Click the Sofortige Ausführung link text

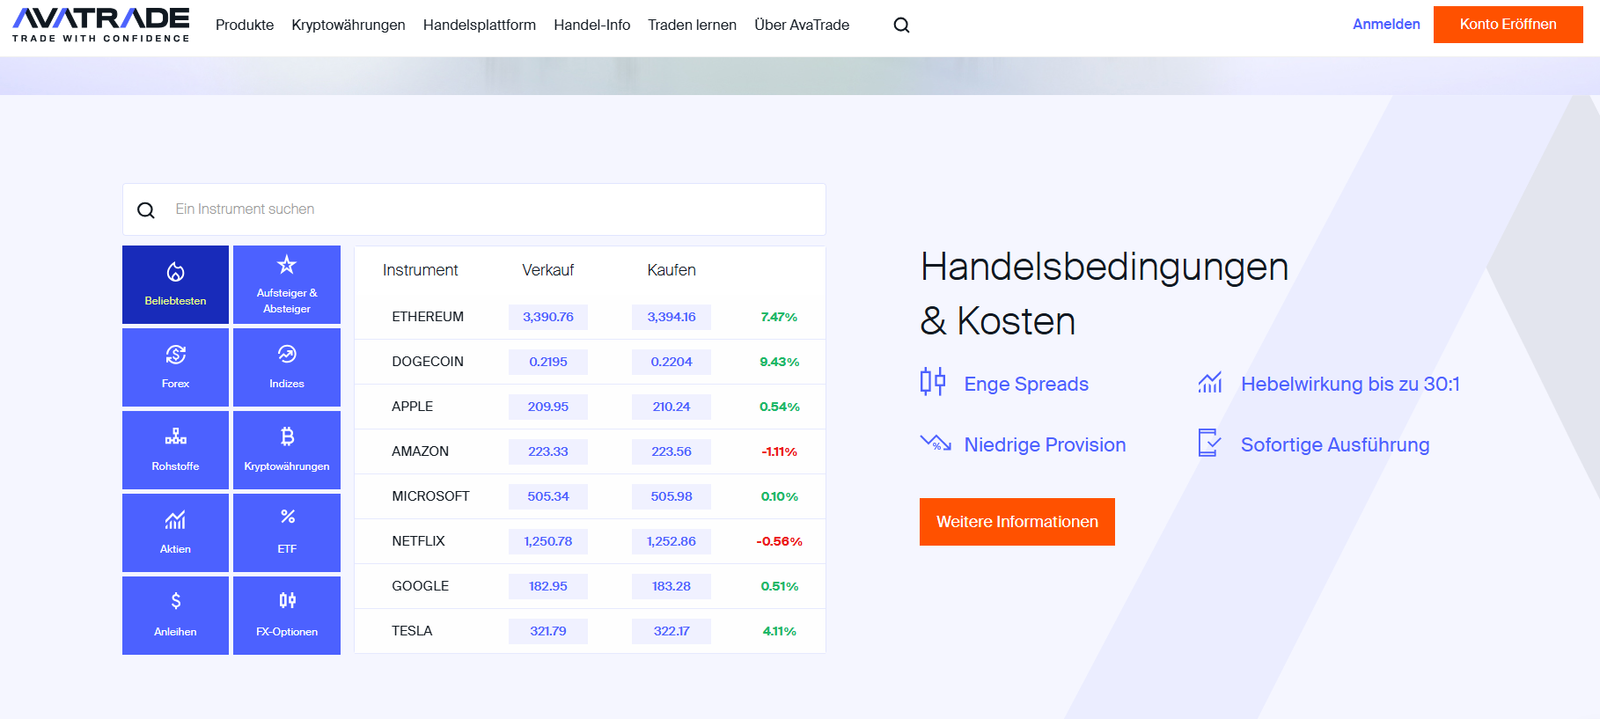[1335, 445]
